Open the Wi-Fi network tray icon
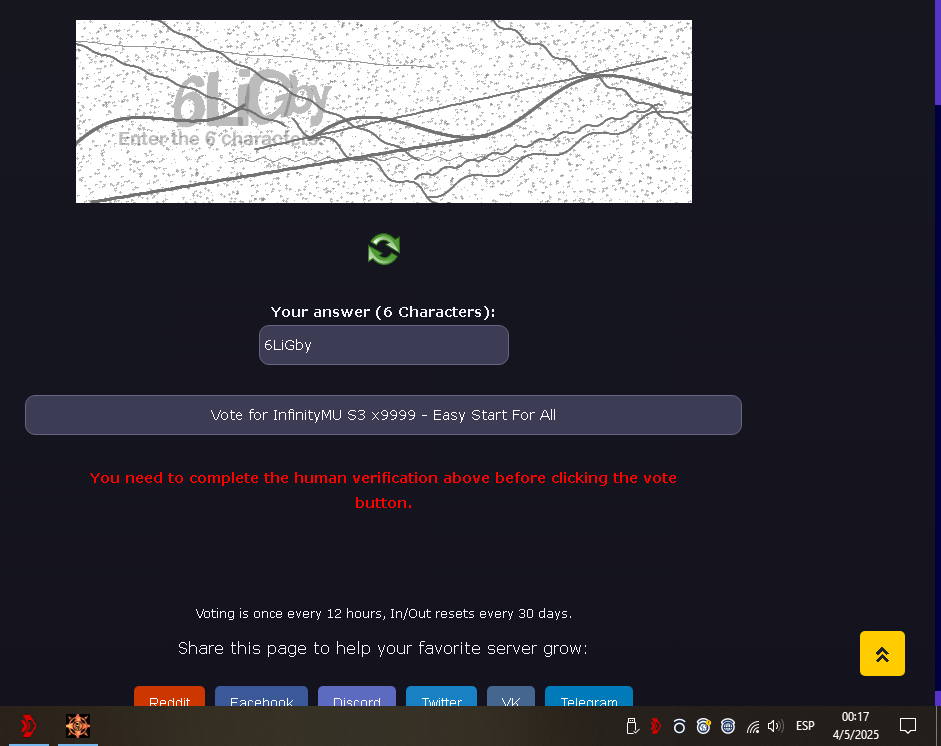 tap(753, 727)
